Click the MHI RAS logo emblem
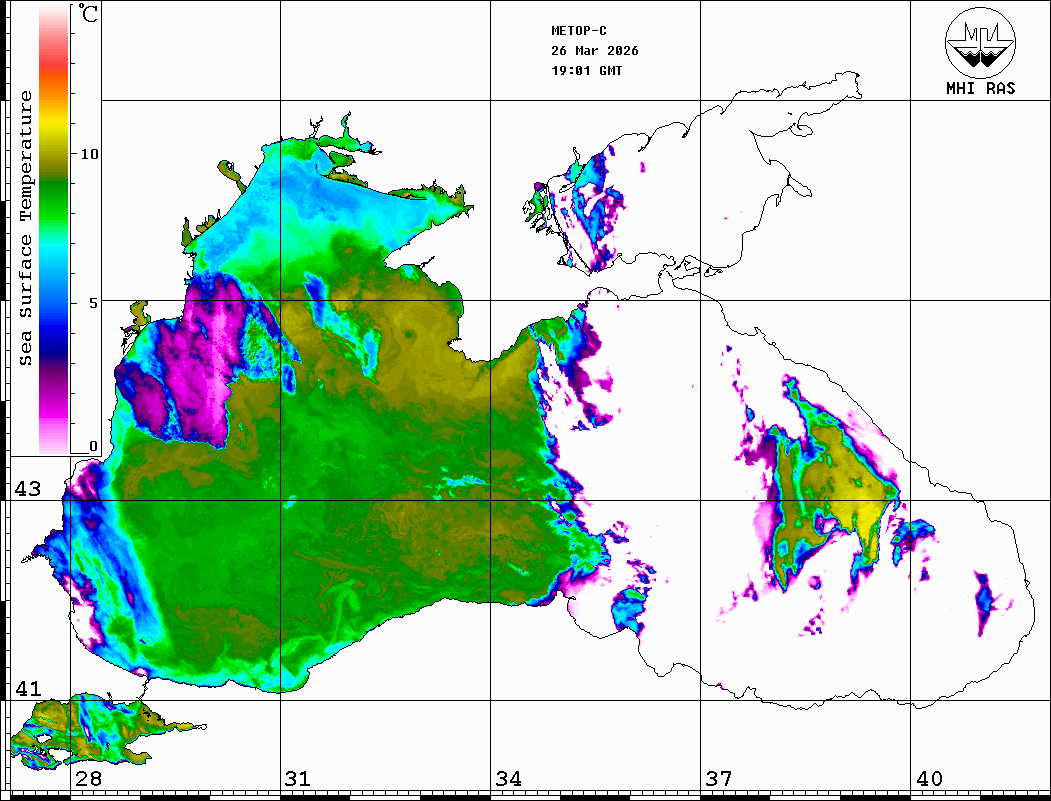 pyautogui.click(x=980, y=41)
